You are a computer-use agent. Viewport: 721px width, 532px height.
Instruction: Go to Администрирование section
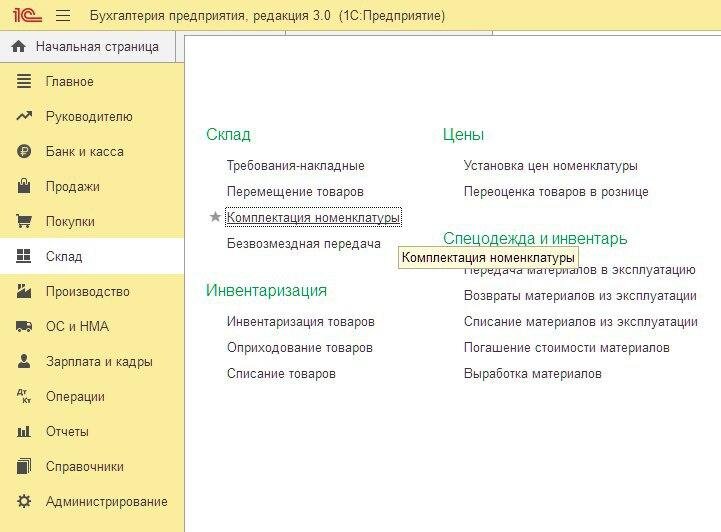(x=107, y=501)
